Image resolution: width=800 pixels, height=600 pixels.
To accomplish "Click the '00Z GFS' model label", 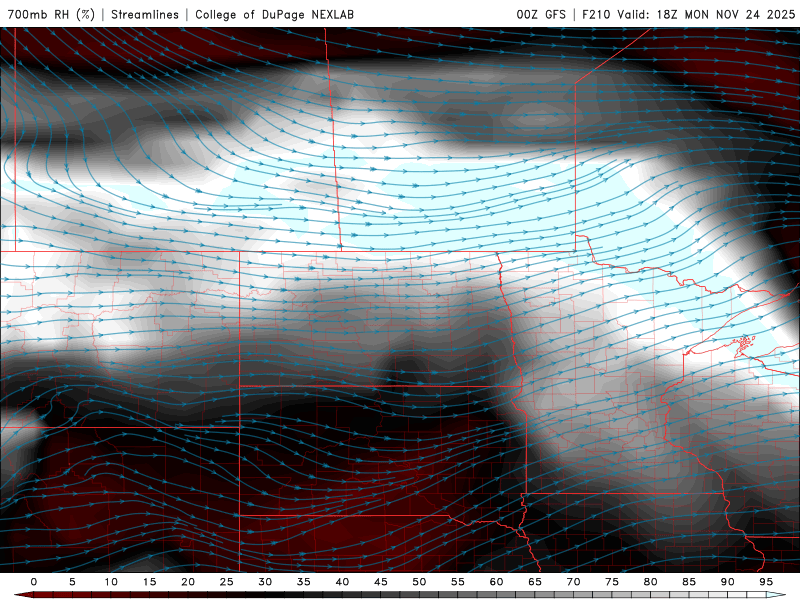I will point(541,14).
